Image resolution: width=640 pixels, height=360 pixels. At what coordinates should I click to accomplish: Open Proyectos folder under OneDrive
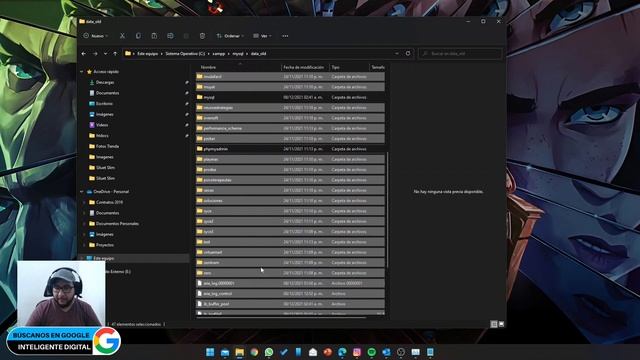pyautogui.click(x=105, y=245)
